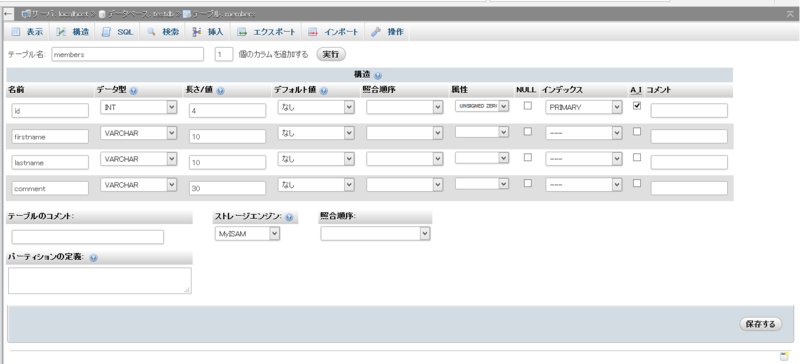This screenshot has height=364, width=800.
Task: Switch to the 検索 tab
Action: [x=163, y=32]
